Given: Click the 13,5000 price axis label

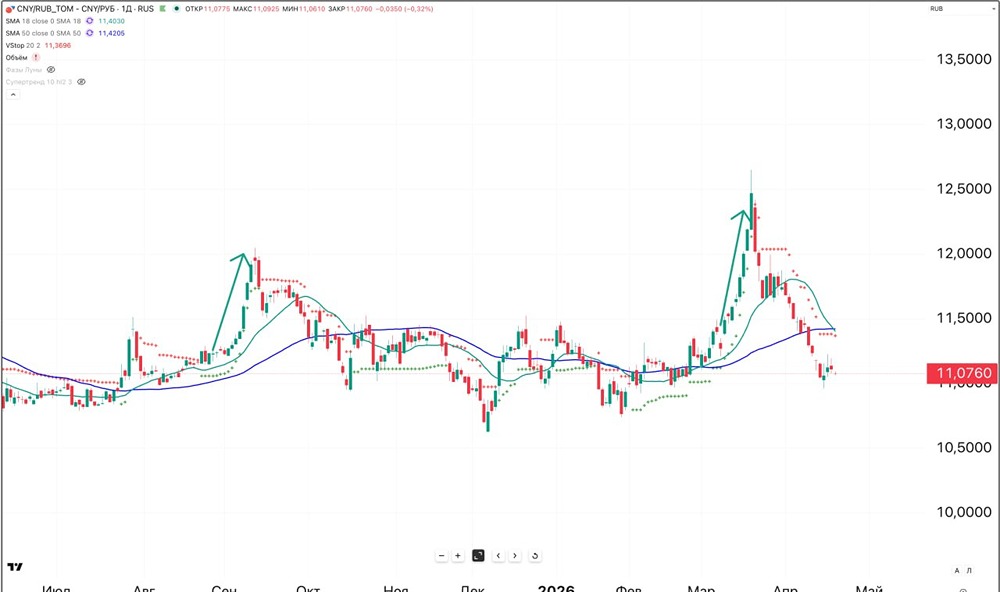Looking at the screenshot, I should 964,59.
